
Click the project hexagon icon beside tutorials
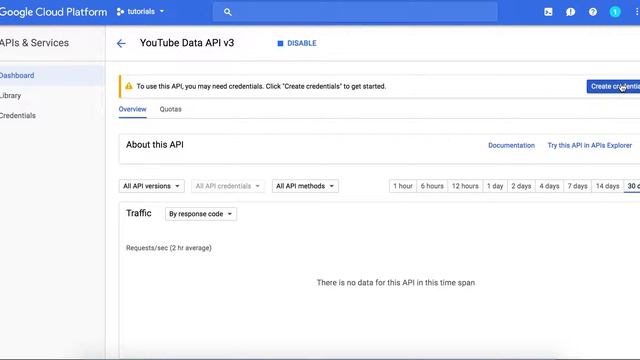[120, 12]
